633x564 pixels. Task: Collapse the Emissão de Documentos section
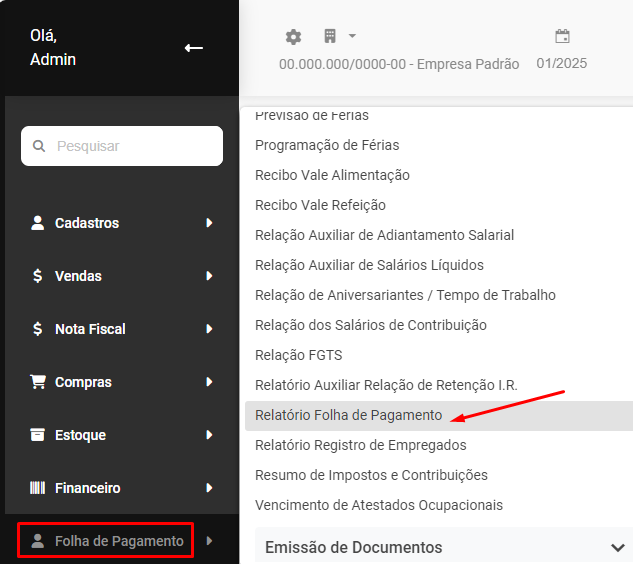click(x=617, y=547)
